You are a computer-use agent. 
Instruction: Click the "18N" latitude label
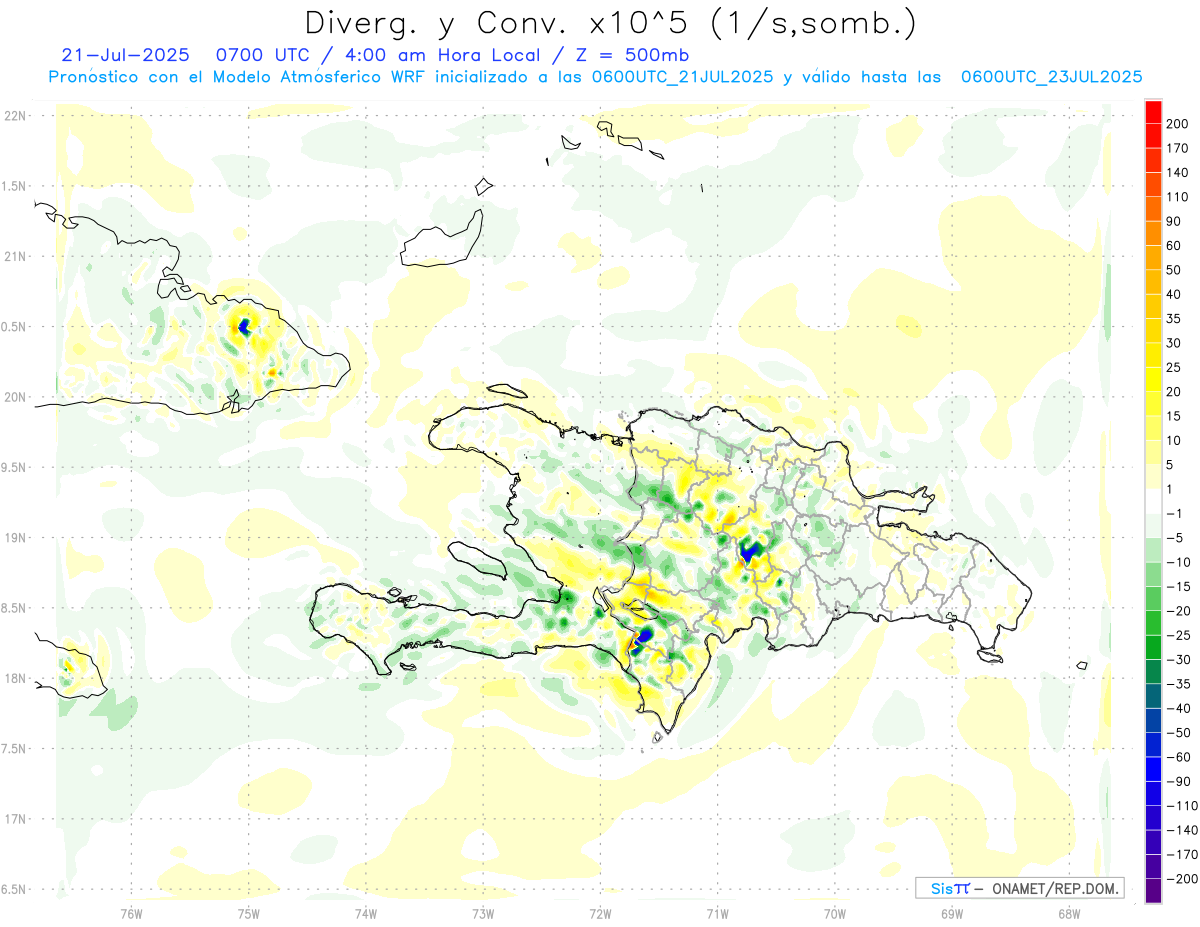coord(15,678)
